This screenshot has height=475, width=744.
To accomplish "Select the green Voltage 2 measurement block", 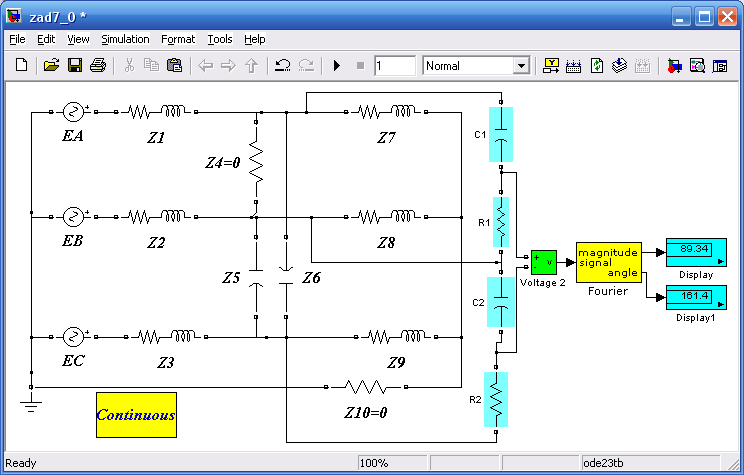I will click(544, 262).
